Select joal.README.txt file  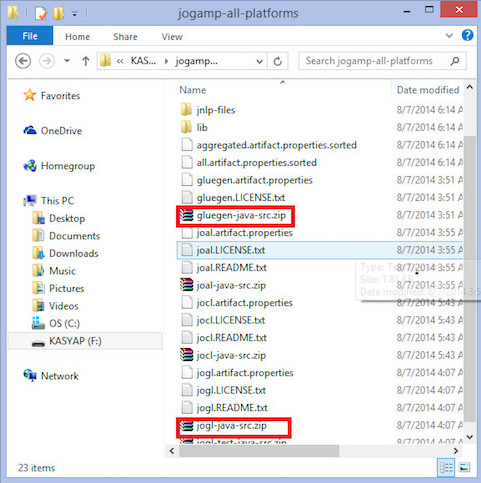231,268
